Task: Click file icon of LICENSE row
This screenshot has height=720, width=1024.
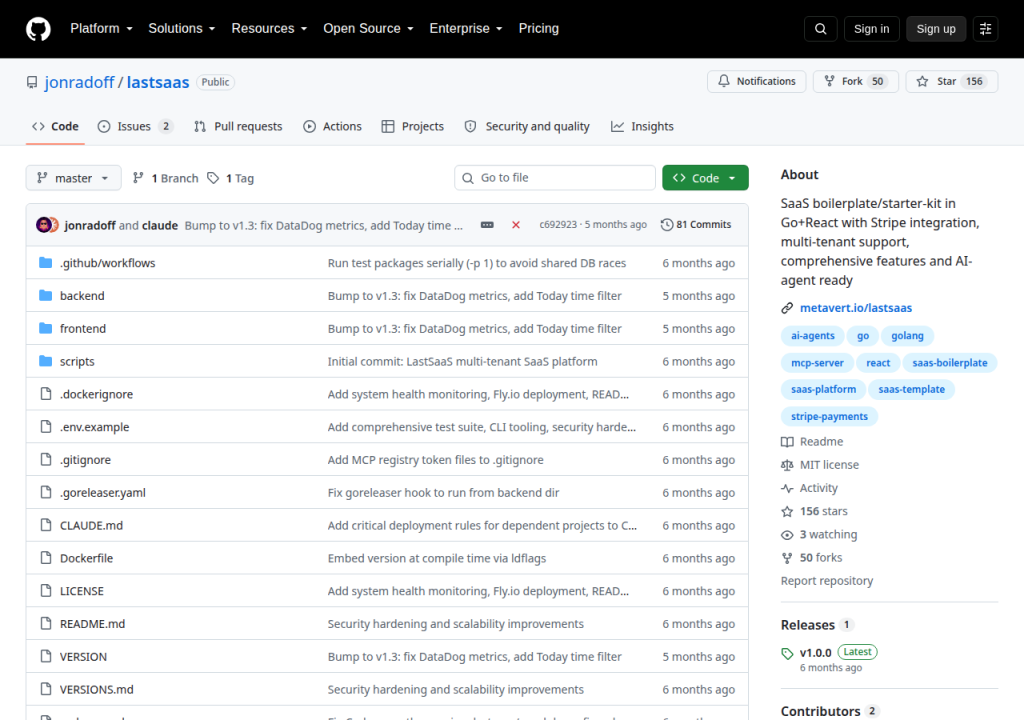Action: [46, 590]
